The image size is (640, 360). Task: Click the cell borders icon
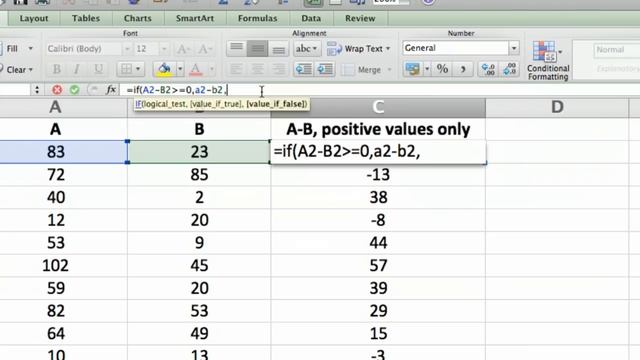[126, 69]
